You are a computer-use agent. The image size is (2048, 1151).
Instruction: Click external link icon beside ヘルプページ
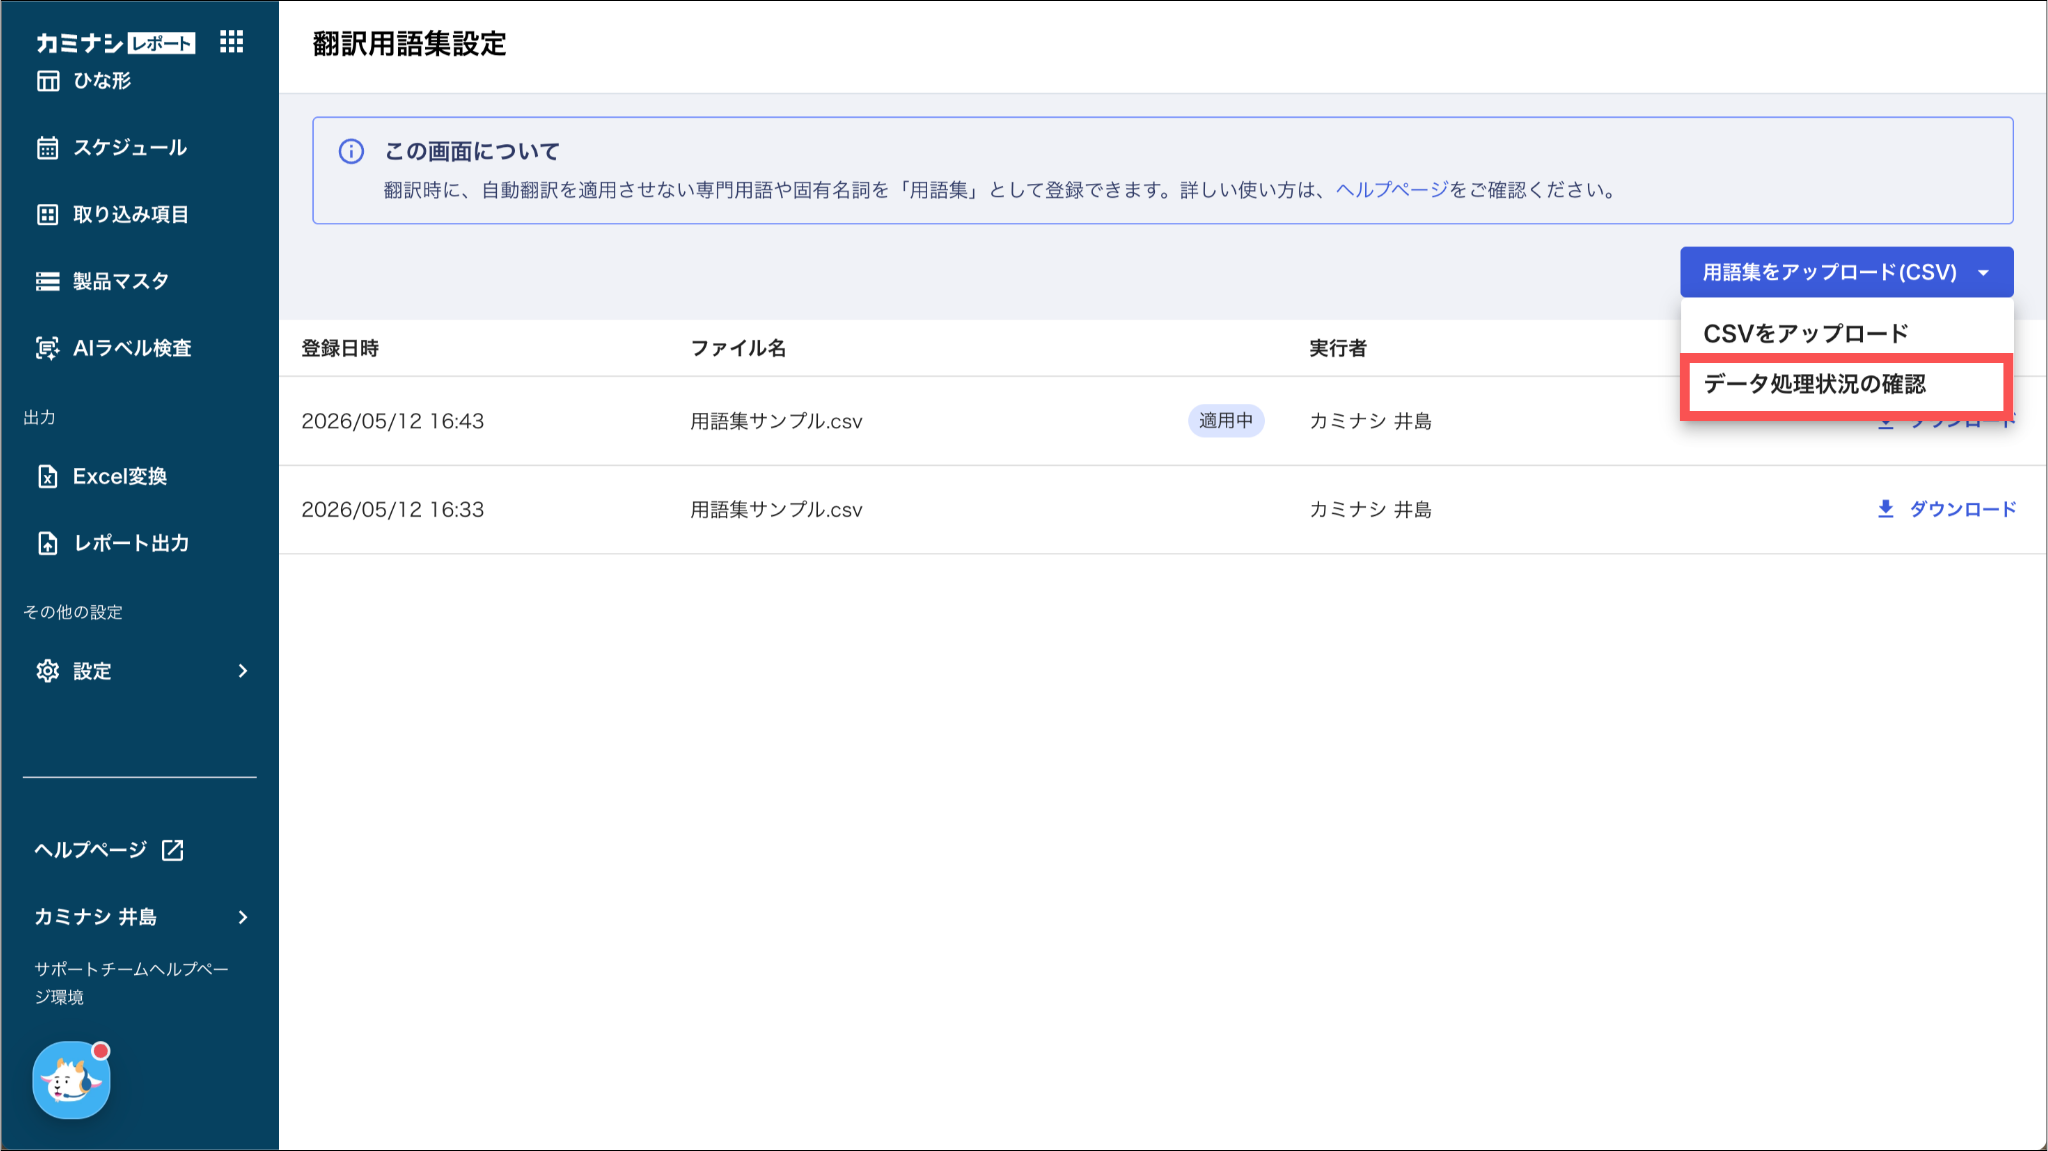tap(172, 850)
